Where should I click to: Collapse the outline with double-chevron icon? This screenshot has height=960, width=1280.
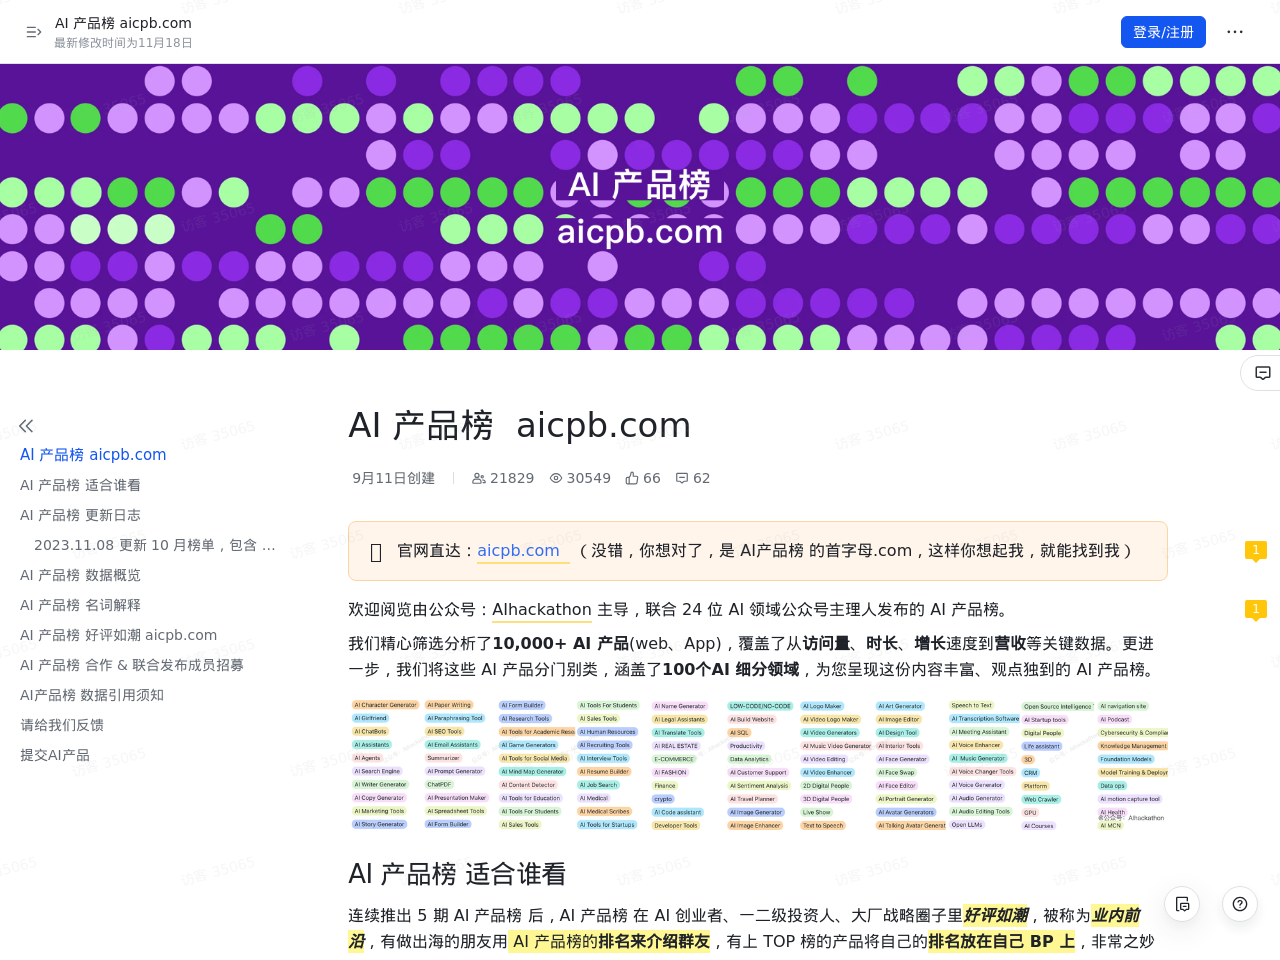(26, 426)
